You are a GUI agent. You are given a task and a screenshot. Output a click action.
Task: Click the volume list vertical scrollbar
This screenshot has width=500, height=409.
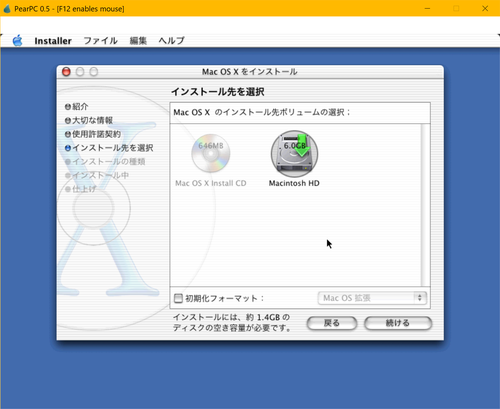point(425,205)
